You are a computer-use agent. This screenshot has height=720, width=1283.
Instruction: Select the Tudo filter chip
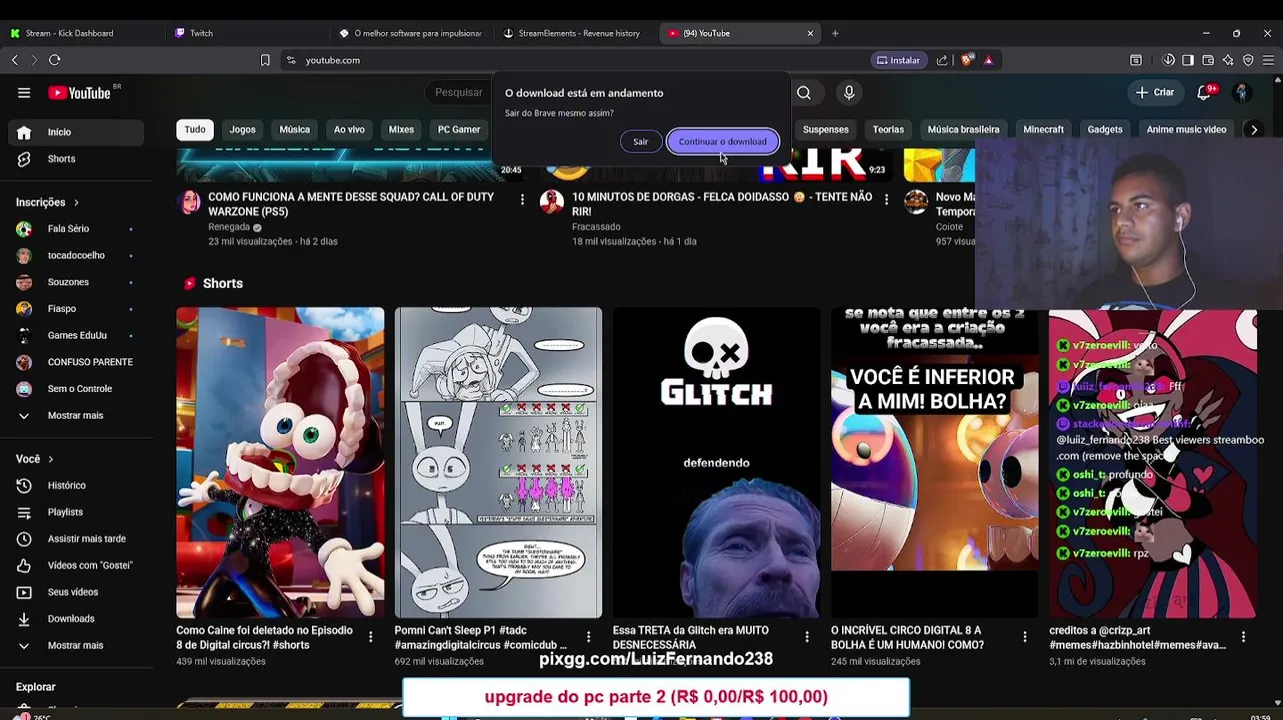point(195,129)
